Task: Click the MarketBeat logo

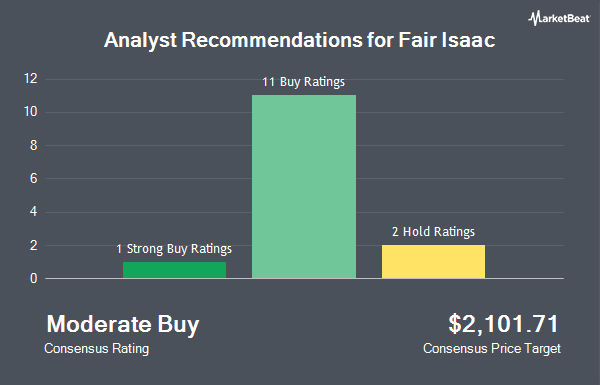Action: (x=559, y=18)
